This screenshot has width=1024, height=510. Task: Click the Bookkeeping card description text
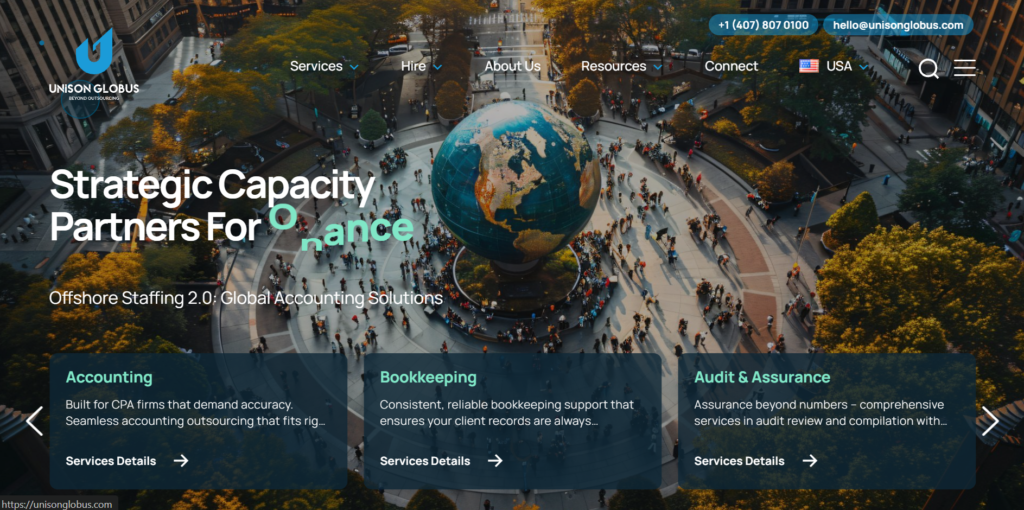(507, 413)
